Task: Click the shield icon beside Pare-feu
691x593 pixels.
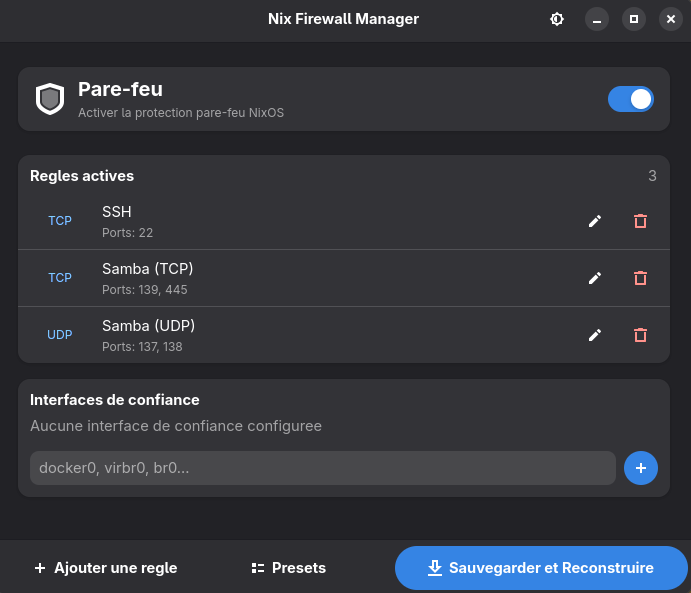Action: [50, 99]
